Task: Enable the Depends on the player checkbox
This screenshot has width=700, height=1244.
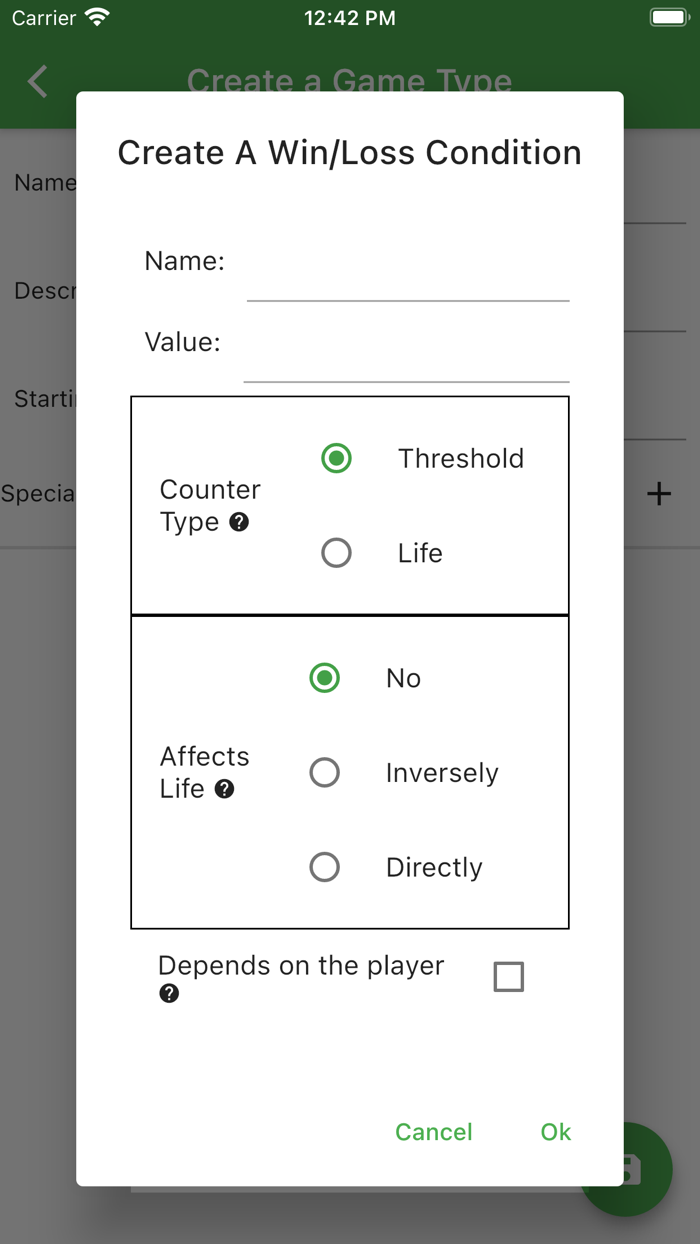Action: (508, 976)
